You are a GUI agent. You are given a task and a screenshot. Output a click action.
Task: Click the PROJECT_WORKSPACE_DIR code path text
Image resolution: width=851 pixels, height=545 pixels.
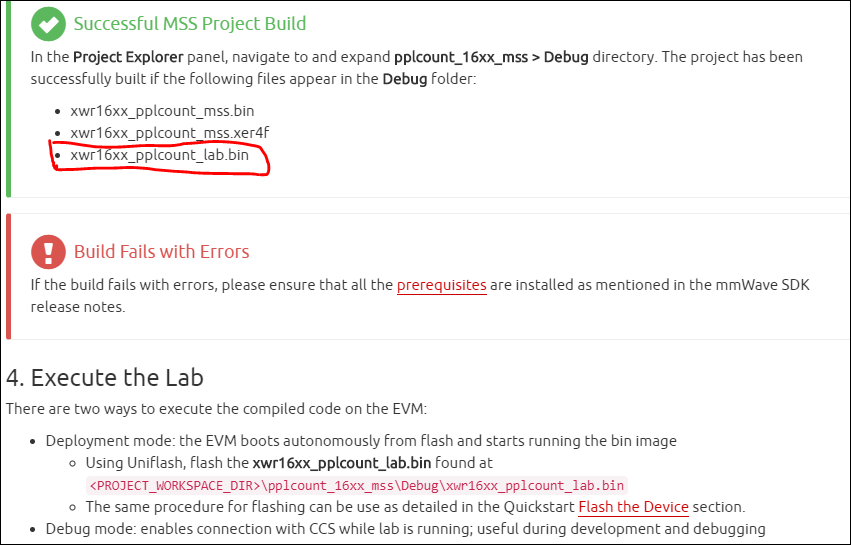click(357, 485)
